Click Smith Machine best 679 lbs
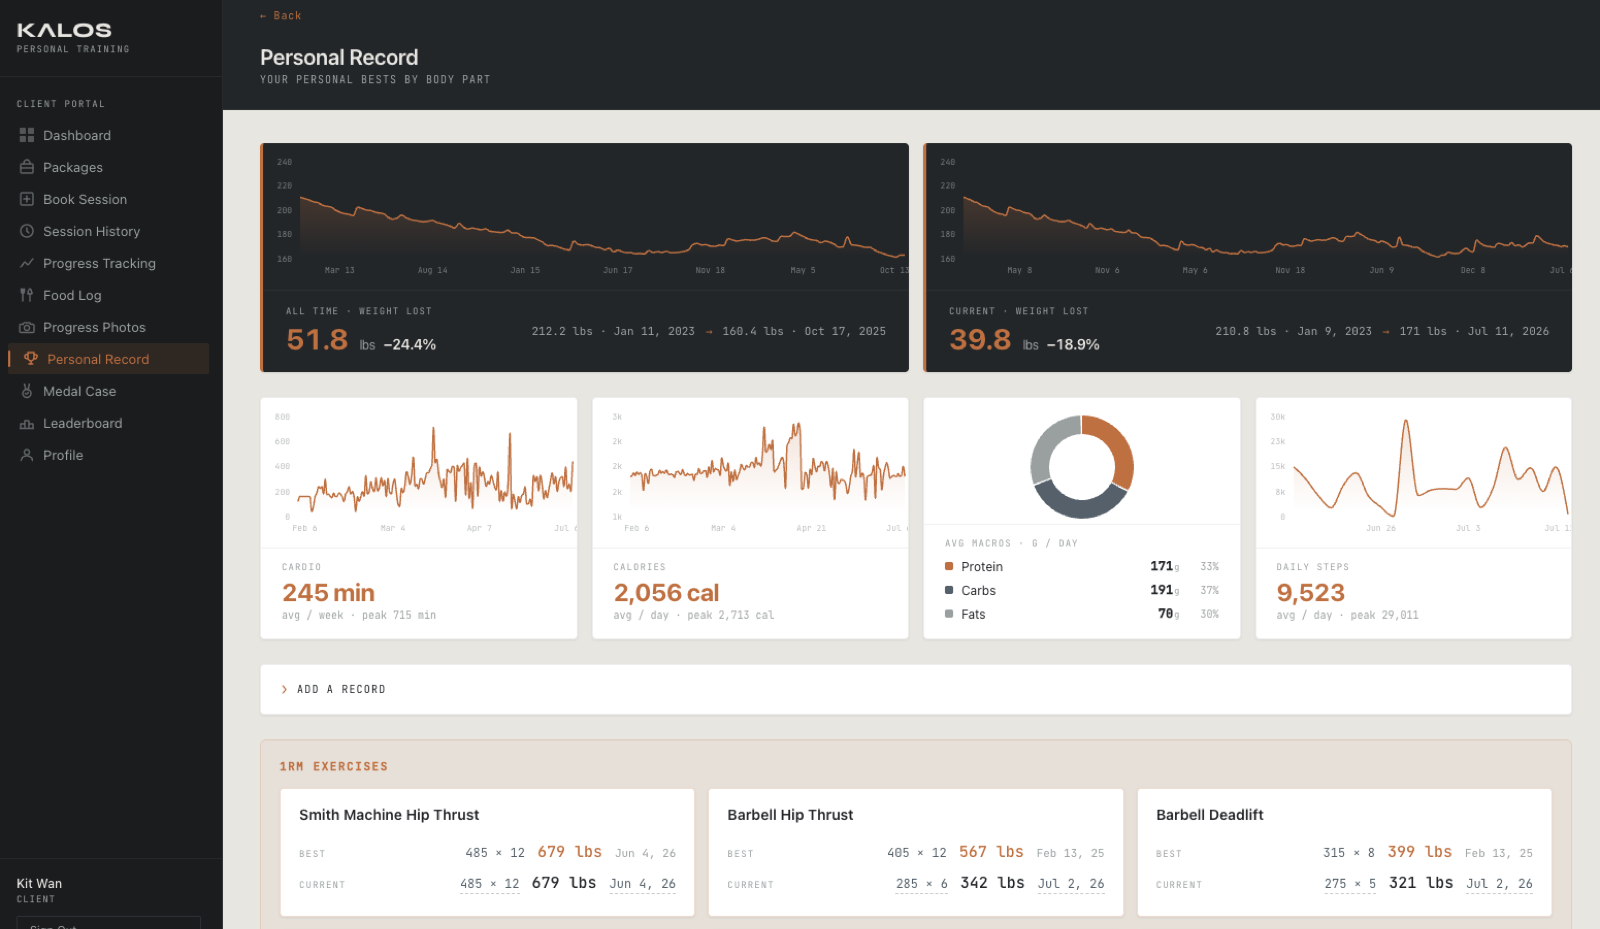Viewport: 1600px width, 929px height. [570, 852]
